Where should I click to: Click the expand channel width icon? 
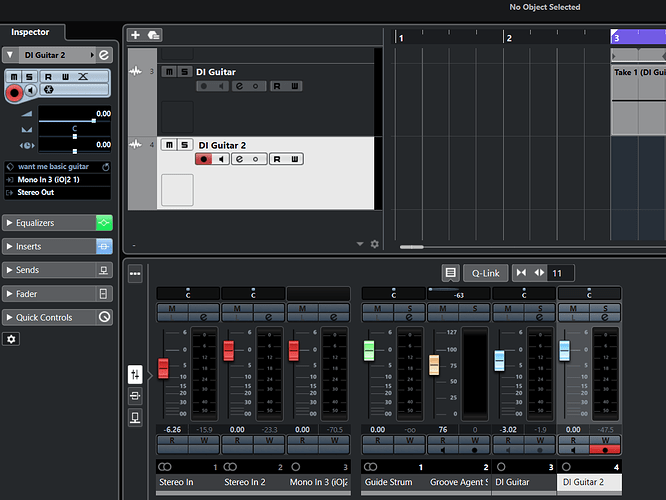tap(539, 273)
